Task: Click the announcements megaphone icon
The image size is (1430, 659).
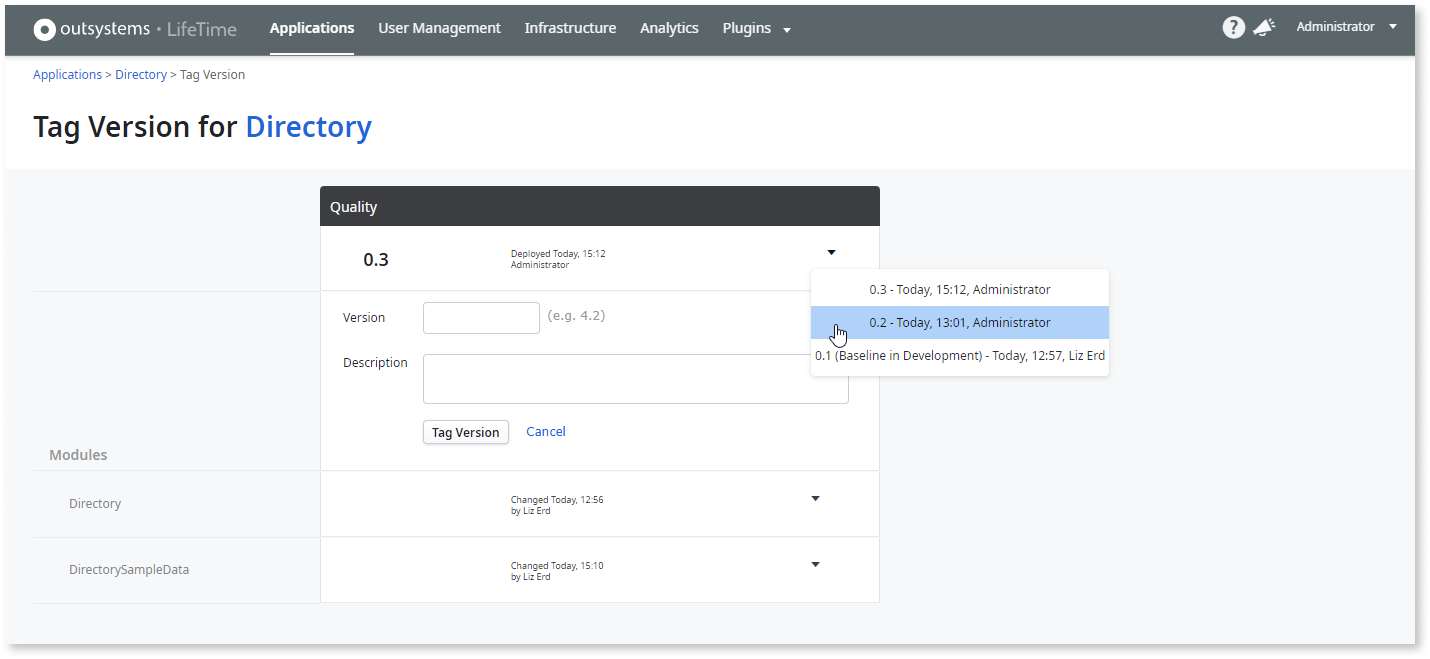Action: coord(1264,28)
